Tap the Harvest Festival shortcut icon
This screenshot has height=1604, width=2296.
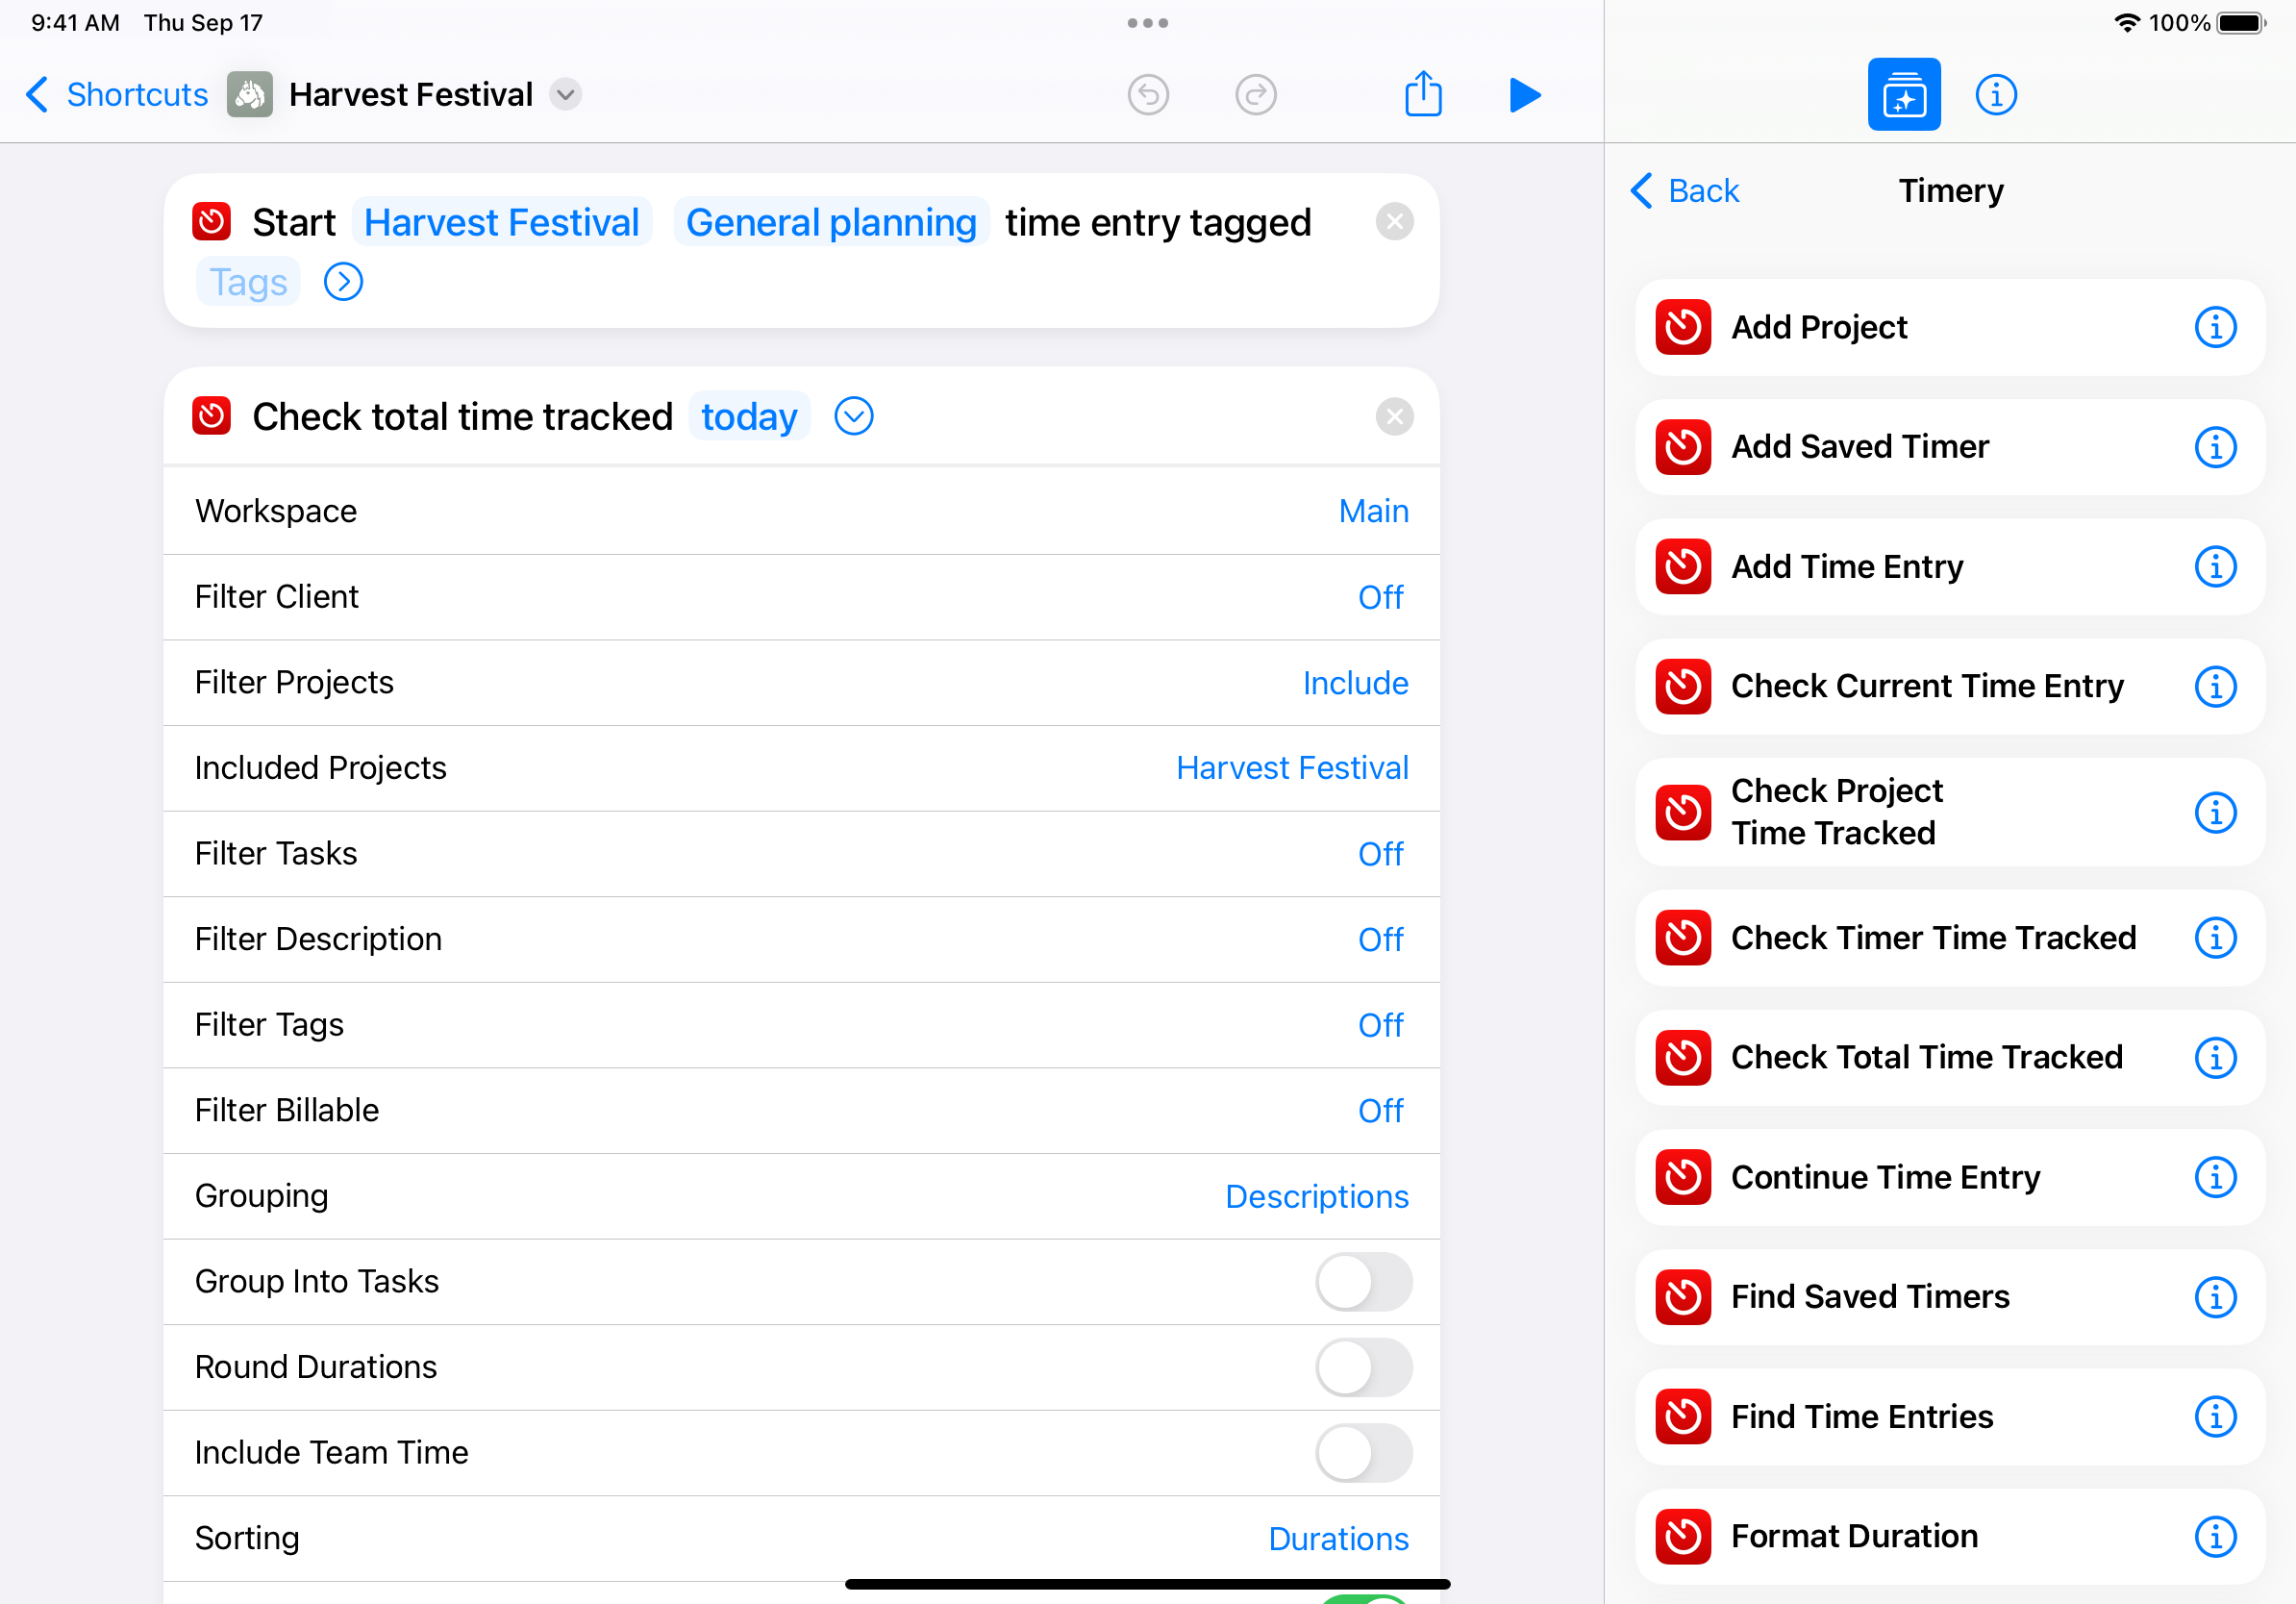pyautogui.click(x=249, y=95)
